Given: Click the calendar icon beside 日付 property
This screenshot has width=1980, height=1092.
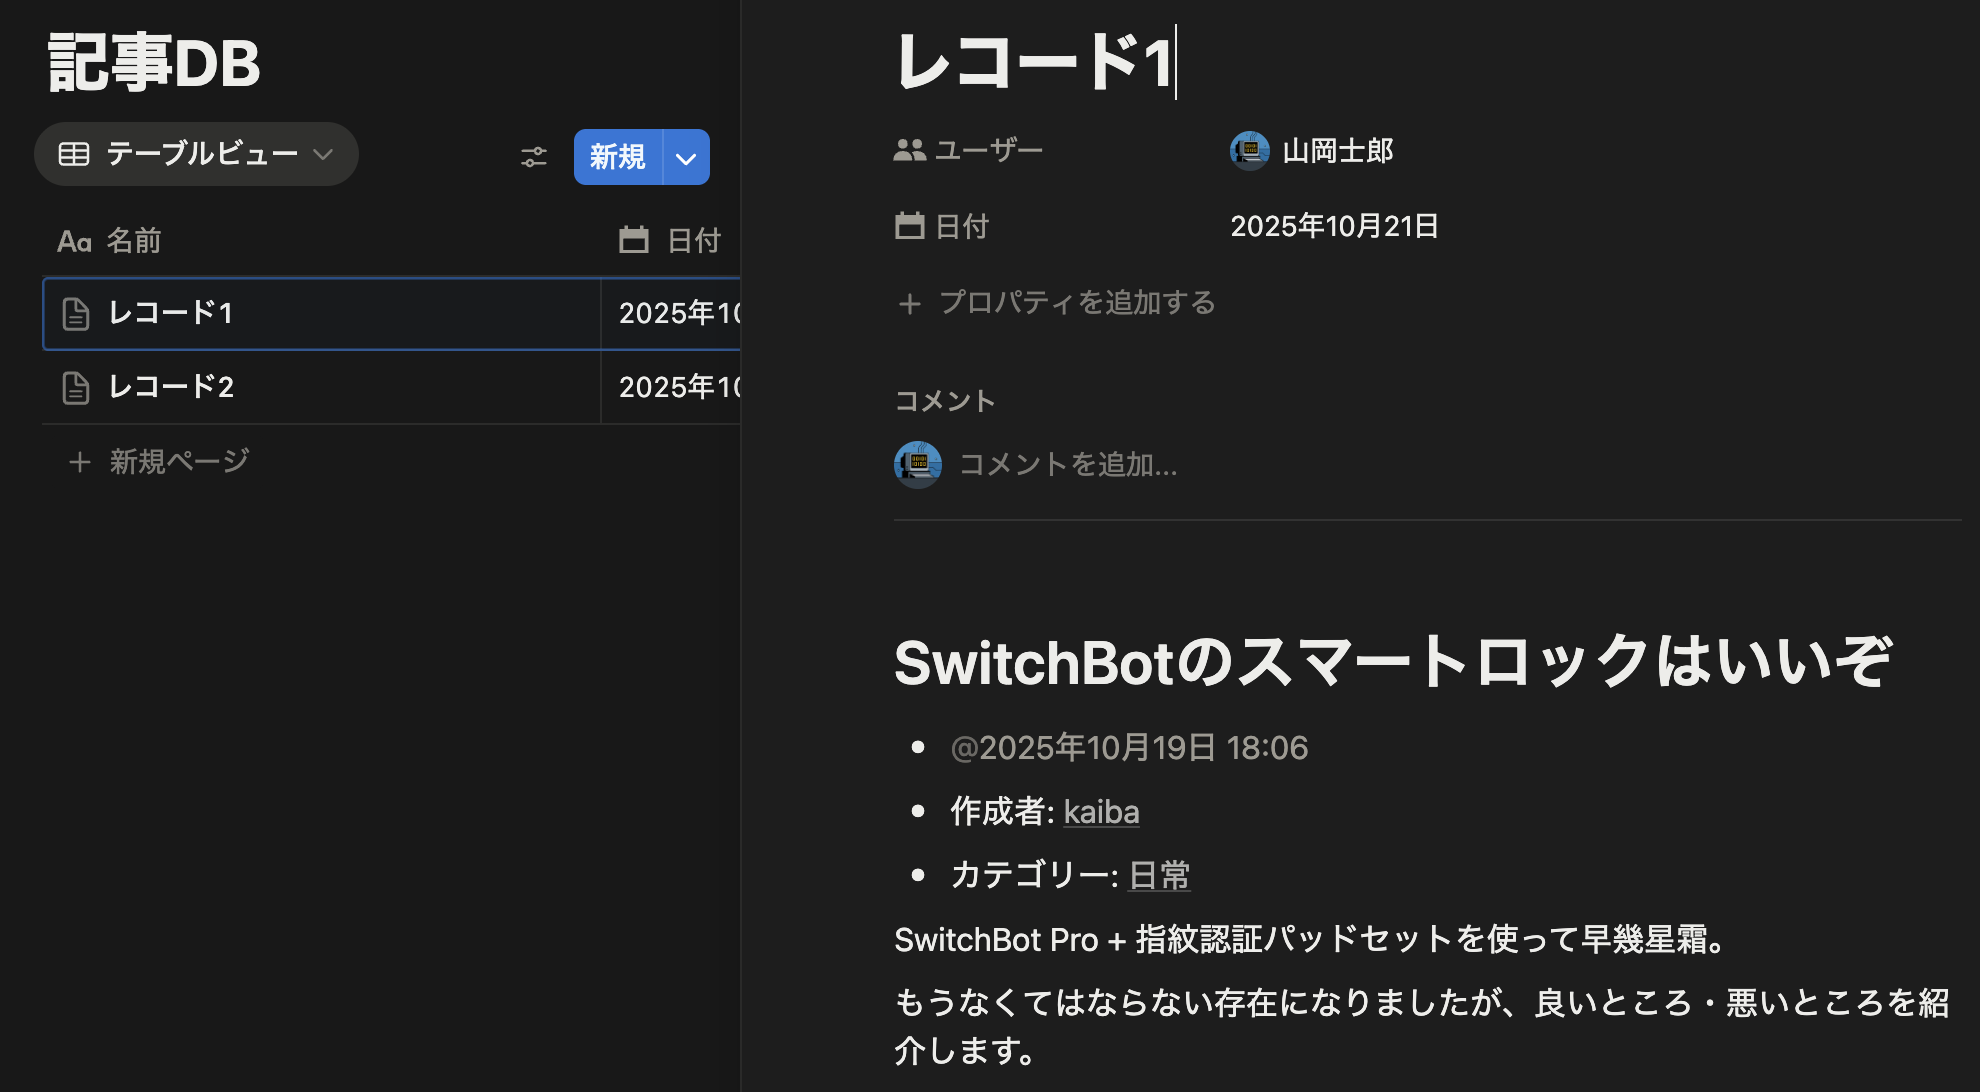Looking at the screenshot, I should pyautogui.click(x=909, y=226).
